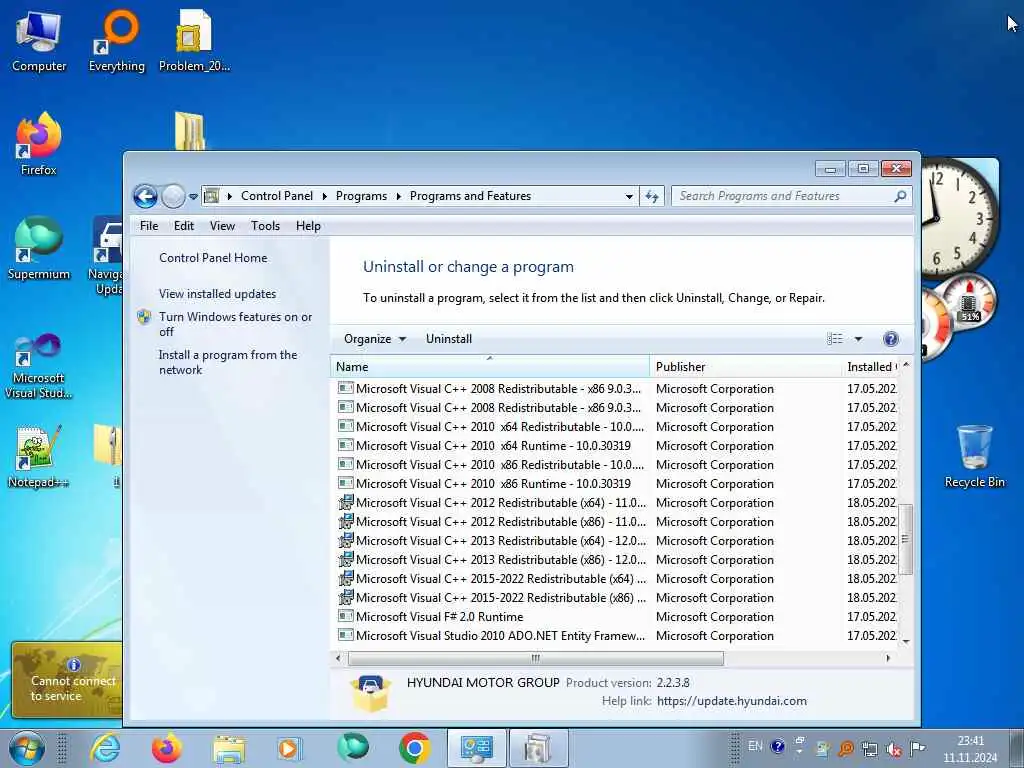Screen dimensions: 1024x768
Task: Switch to Control Panel taskbar button
Action: point(477,748)
